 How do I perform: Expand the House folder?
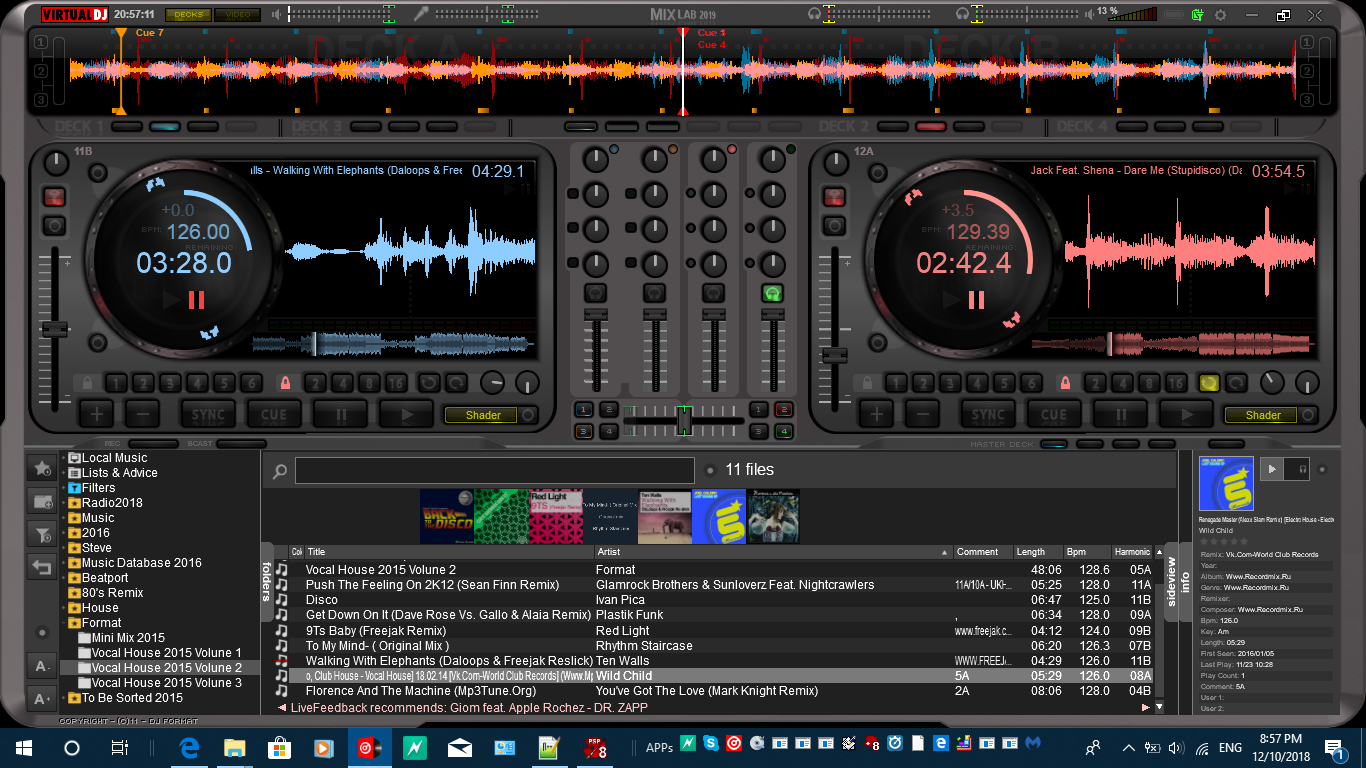coord(63,608)
